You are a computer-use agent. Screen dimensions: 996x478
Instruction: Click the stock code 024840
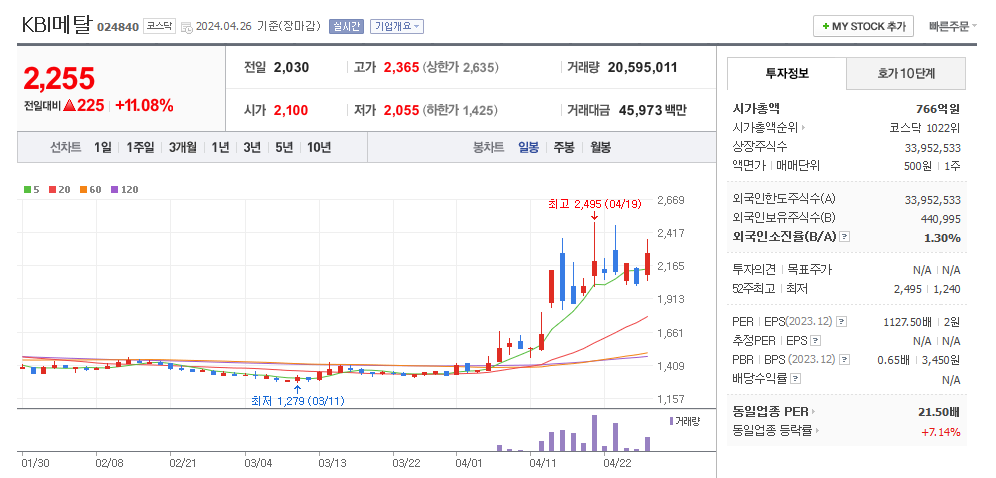click(118, 27)
